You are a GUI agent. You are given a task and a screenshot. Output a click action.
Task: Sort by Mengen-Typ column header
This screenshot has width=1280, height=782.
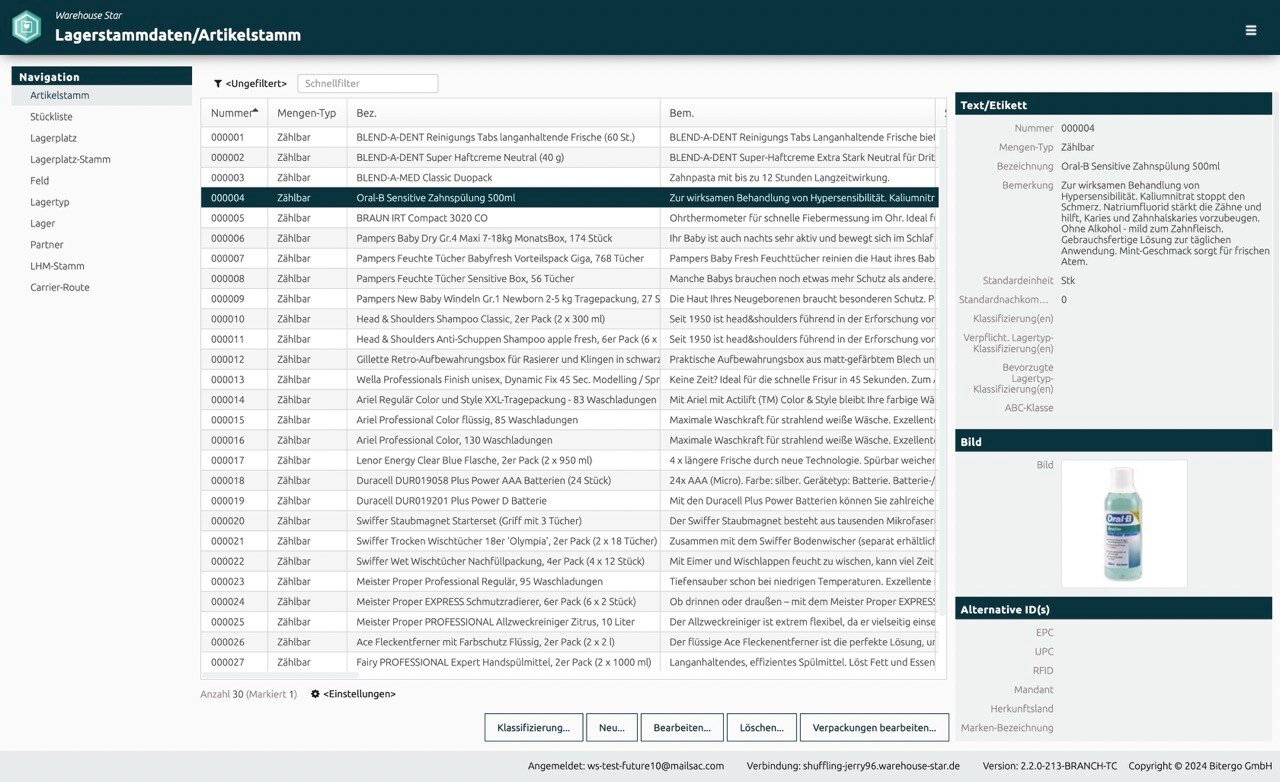(x=307, y=113)
